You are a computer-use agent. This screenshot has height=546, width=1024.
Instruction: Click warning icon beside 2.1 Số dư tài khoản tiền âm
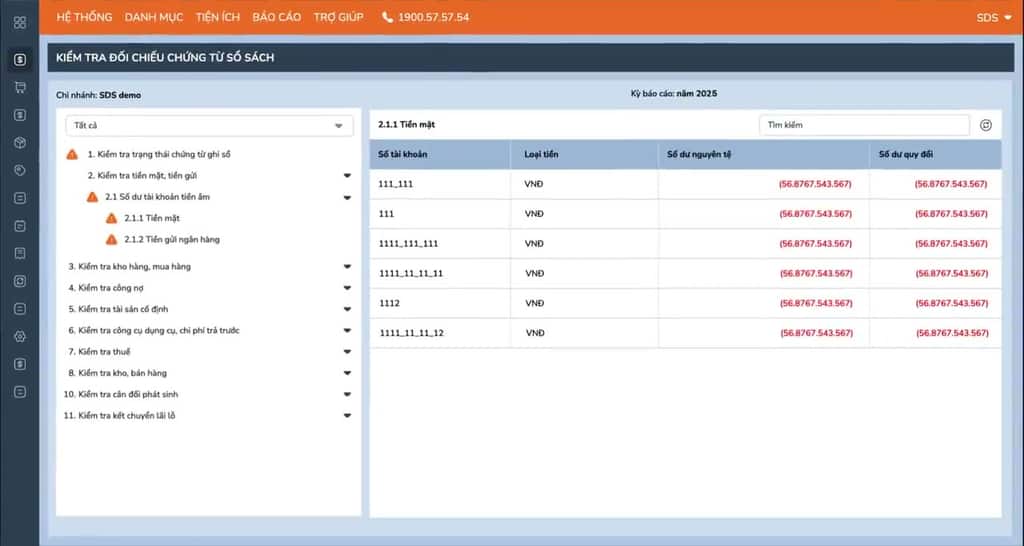pos(92,197)
